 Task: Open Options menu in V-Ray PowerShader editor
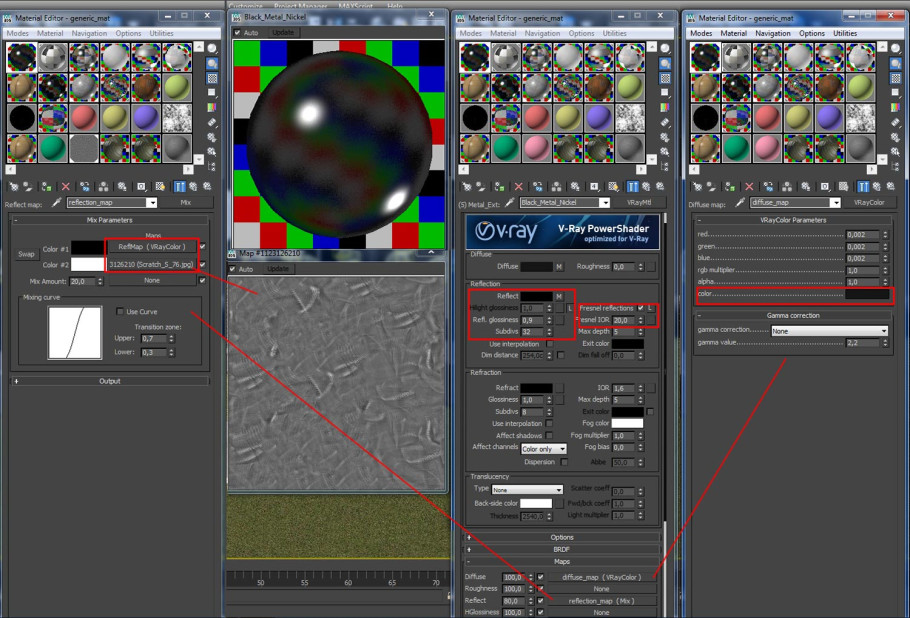click(582, 34)
